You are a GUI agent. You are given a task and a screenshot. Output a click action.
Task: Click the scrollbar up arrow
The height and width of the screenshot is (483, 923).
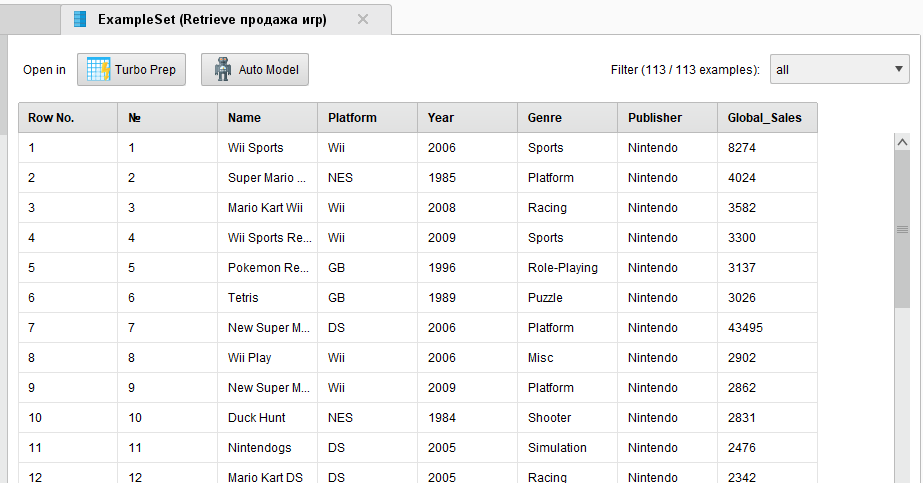click(902, 142)
